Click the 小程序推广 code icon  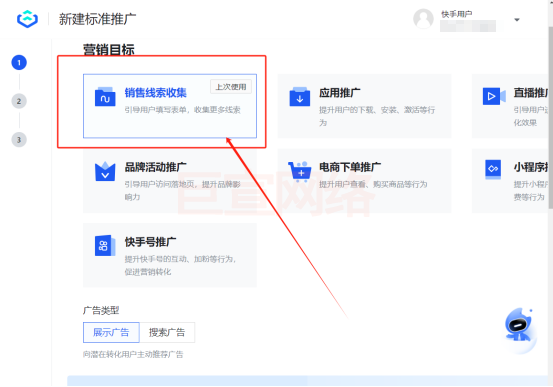(493, 170)
